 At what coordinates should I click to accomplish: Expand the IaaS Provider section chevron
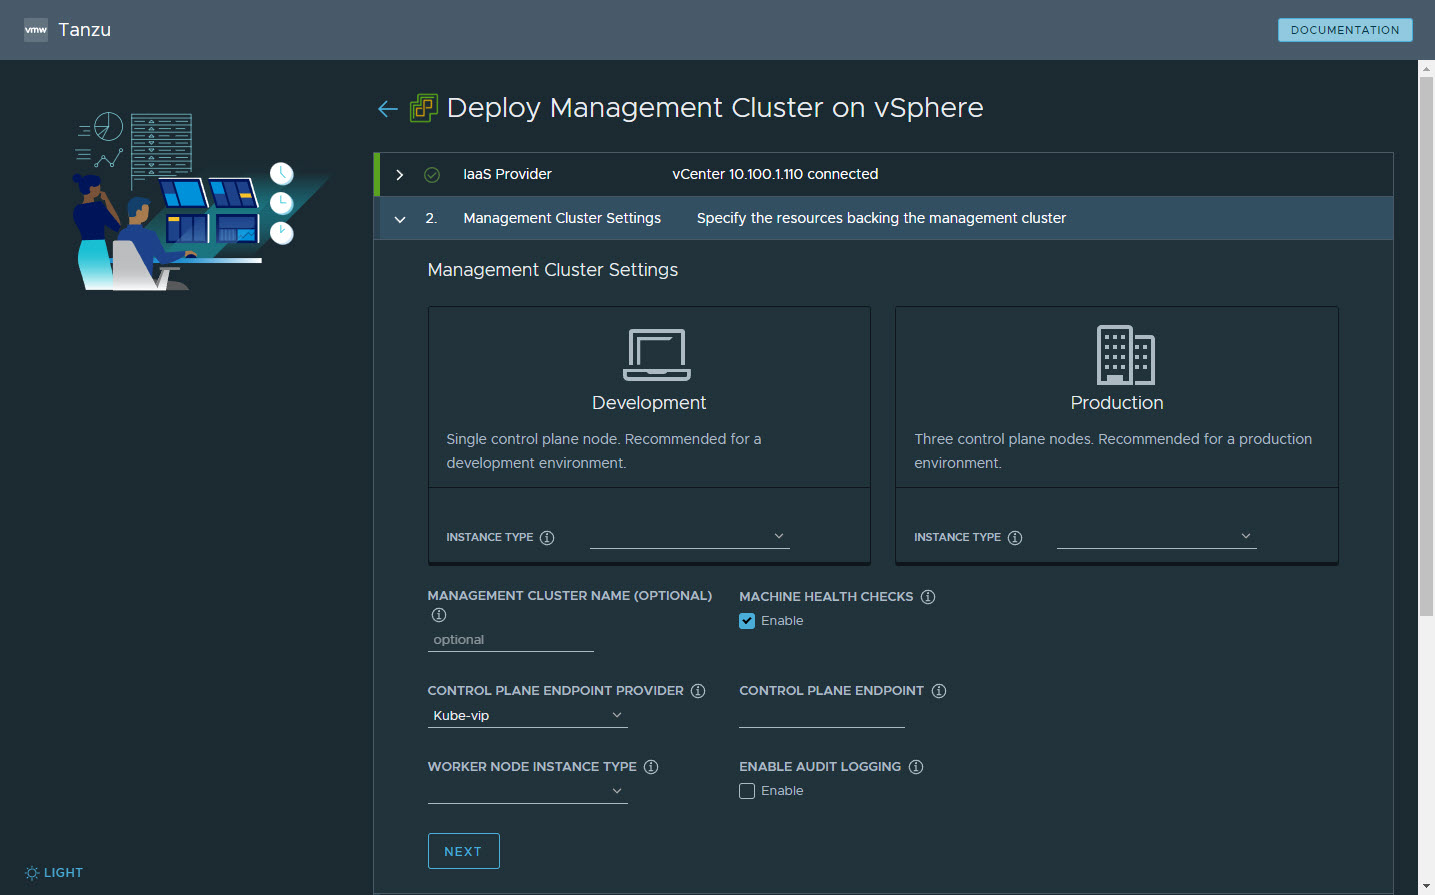[x=400, y=175]
